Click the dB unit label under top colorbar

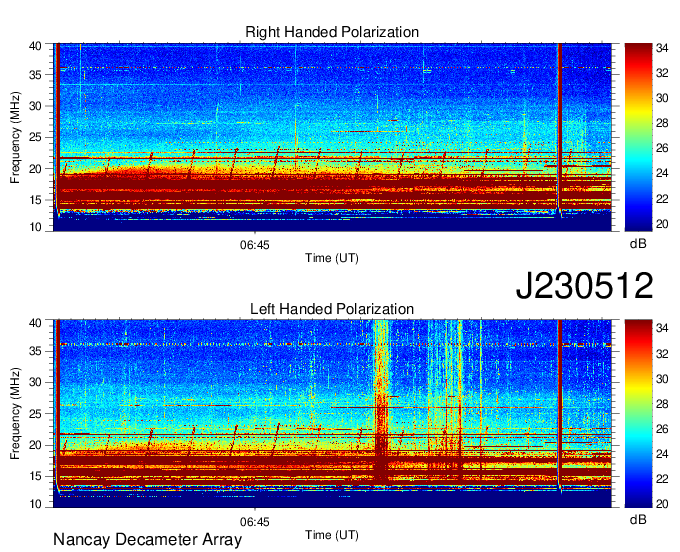638,244
